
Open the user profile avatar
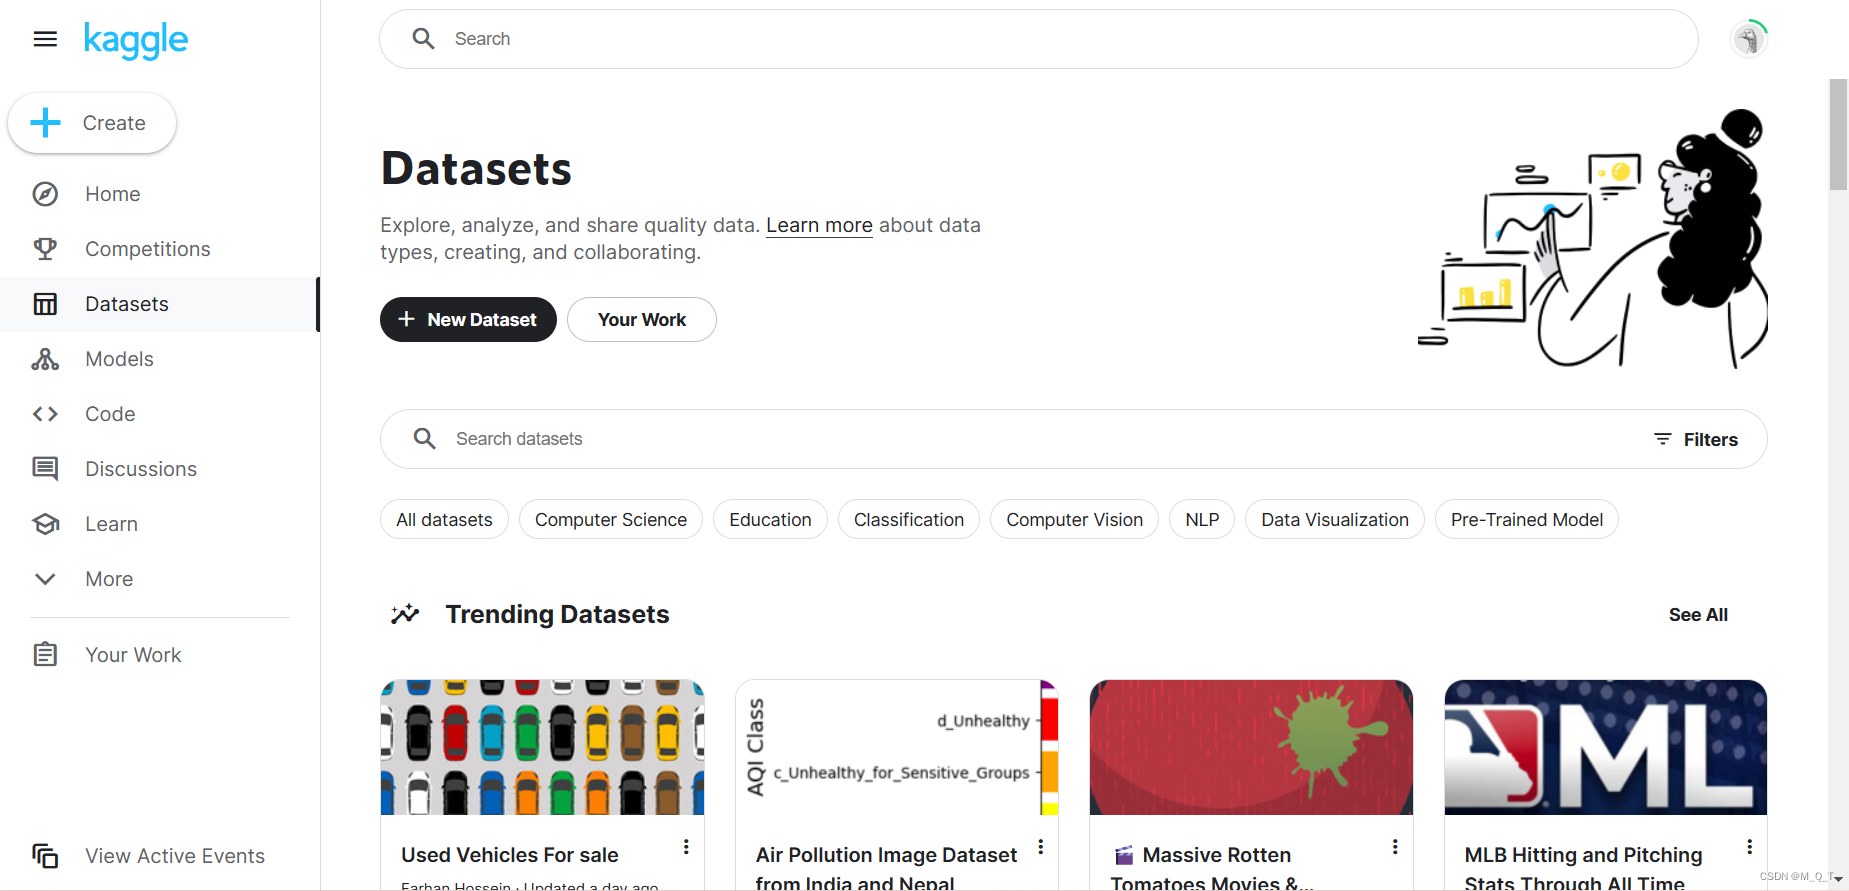click(x=1748, y=39)
